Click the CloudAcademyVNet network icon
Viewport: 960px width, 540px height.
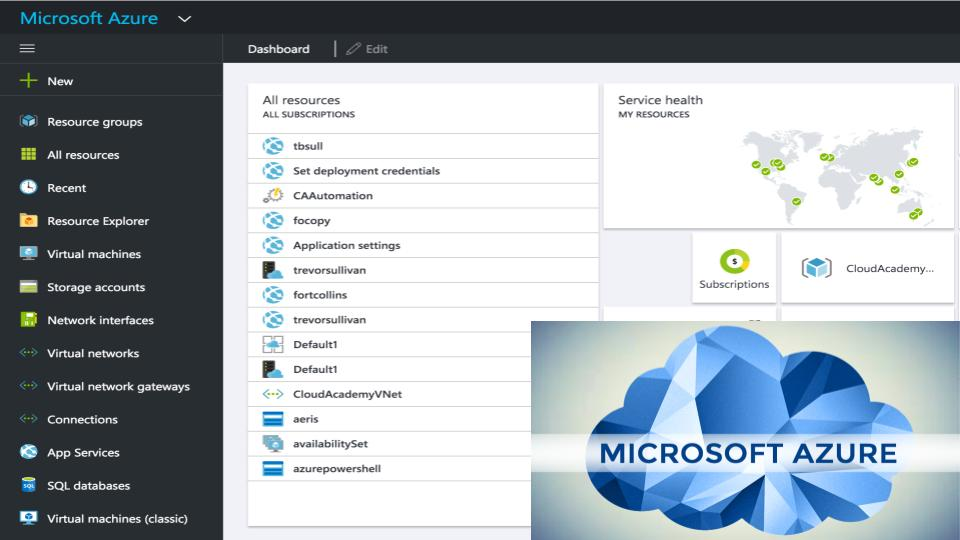click(272, 394)
